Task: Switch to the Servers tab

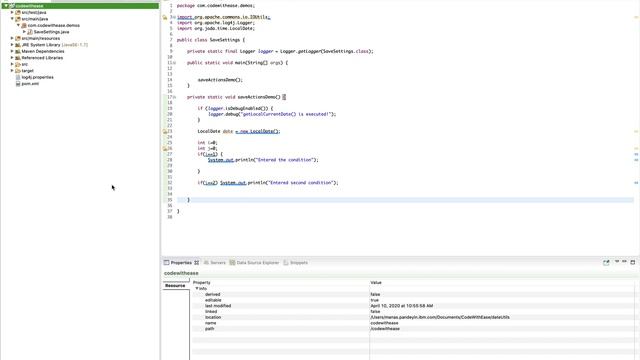Action: pyautogui.click(x=215, y=263)
